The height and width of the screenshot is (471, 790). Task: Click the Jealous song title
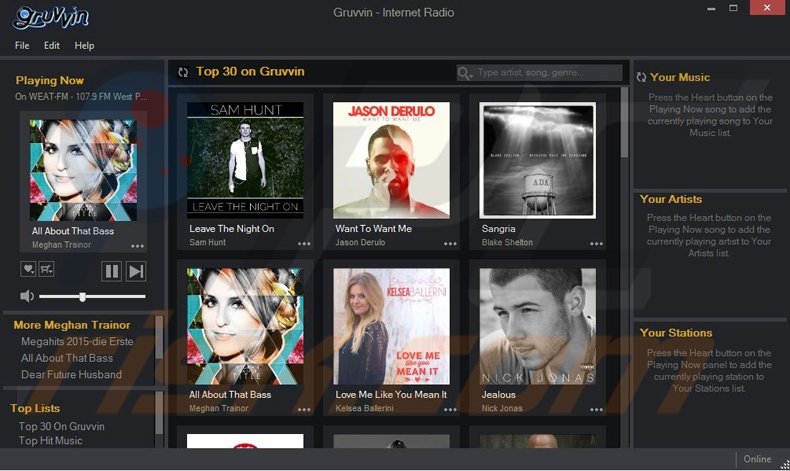[x=498, y=395]
